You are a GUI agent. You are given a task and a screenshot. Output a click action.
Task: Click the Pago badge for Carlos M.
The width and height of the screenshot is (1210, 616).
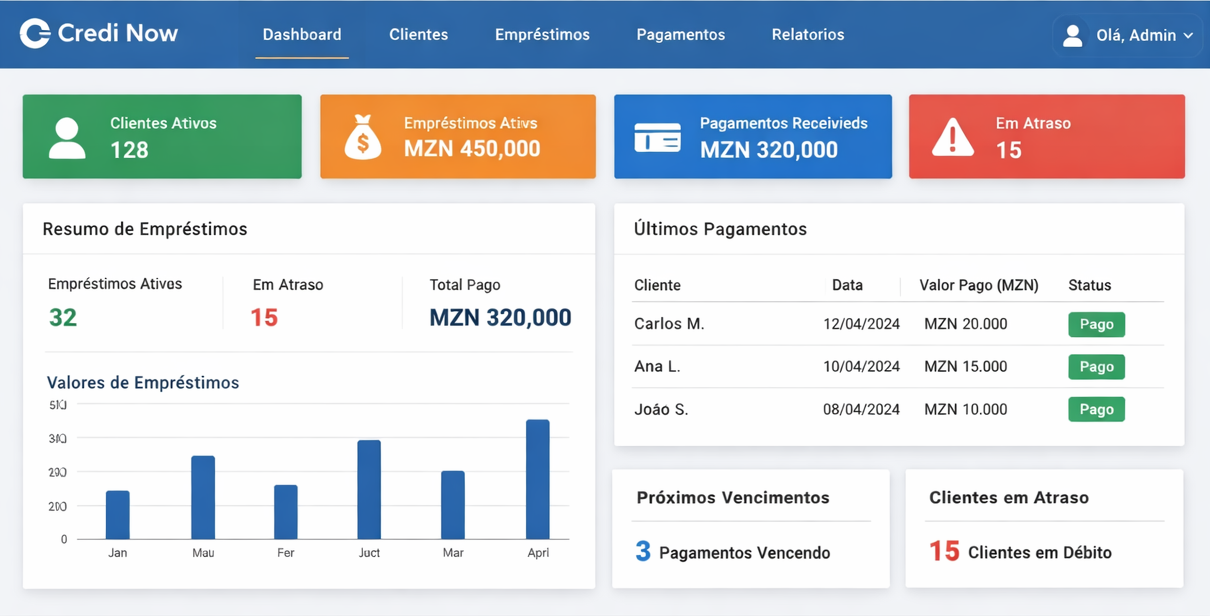(x=1096, y=325)
